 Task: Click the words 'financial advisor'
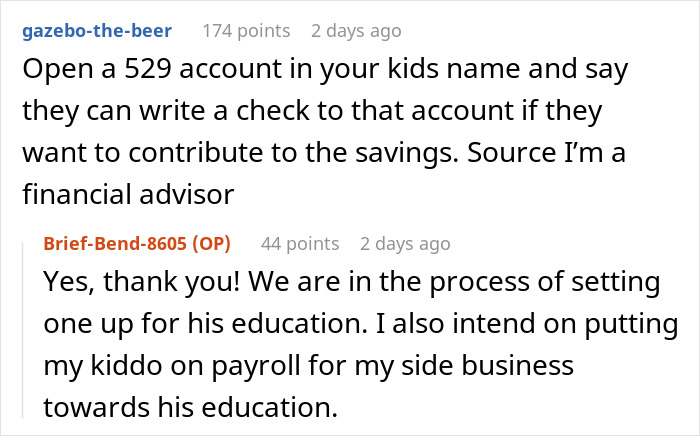tap(128, 195)
